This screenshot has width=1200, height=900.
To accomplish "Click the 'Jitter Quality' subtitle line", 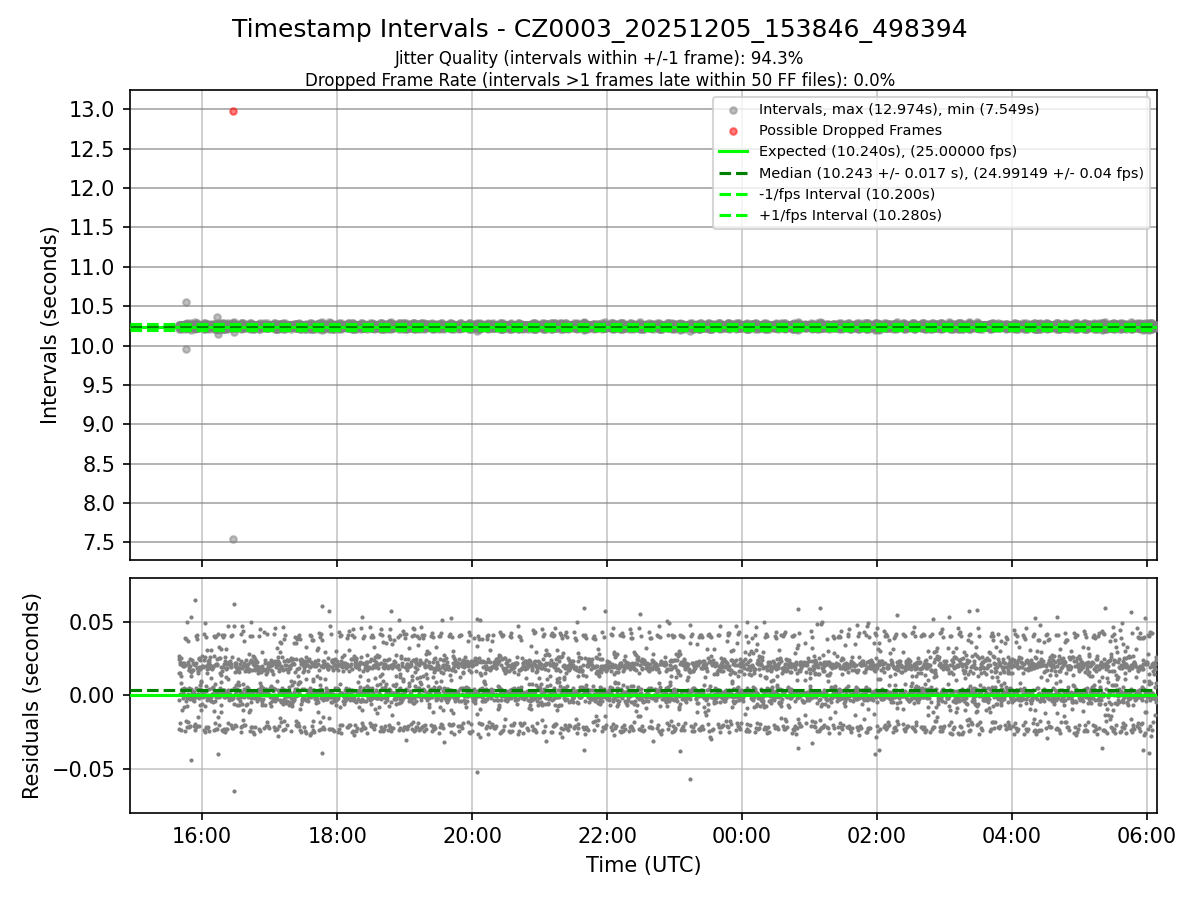I will [x=599, y=58].
